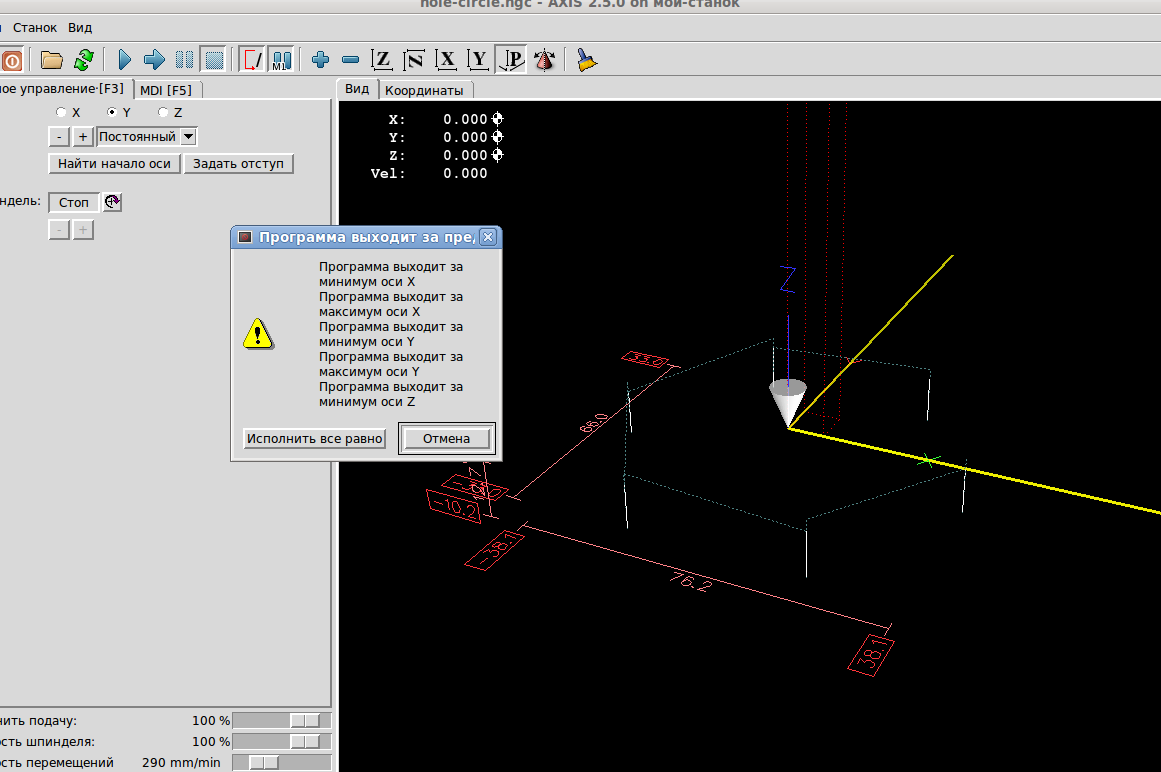
Task: Open a G-code file via folder icon
Action: click(51, 60)
